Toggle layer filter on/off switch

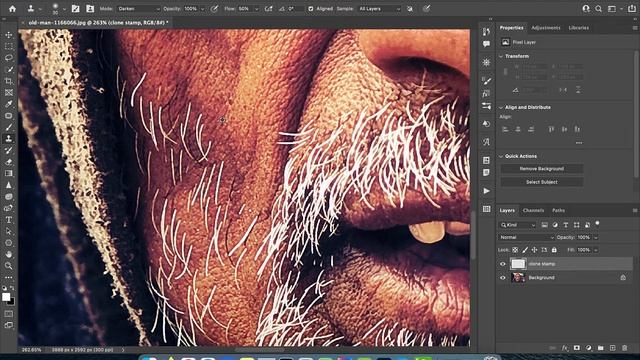597,223
